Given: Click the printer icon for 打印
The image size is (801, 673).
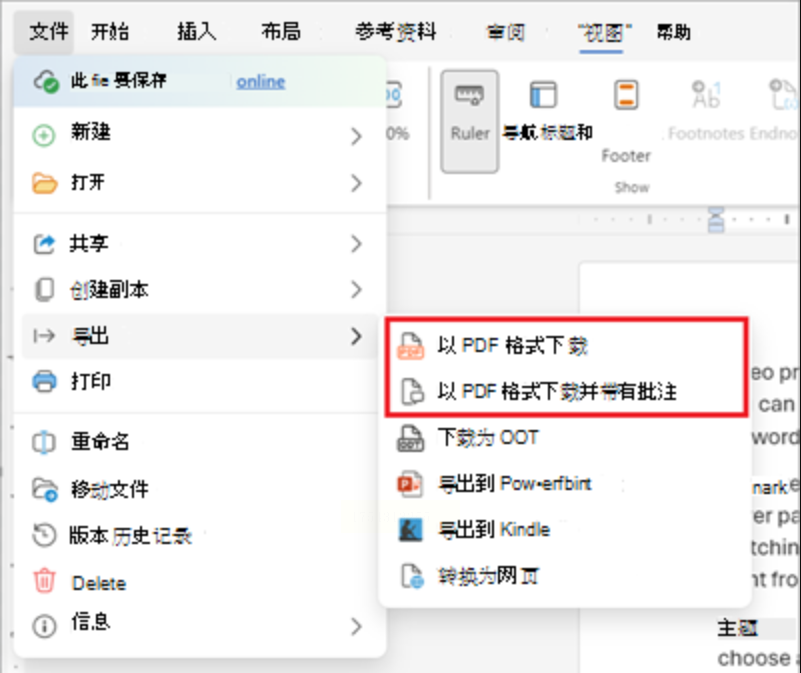Looking at the screenshot, I should [x=44, y=381].
